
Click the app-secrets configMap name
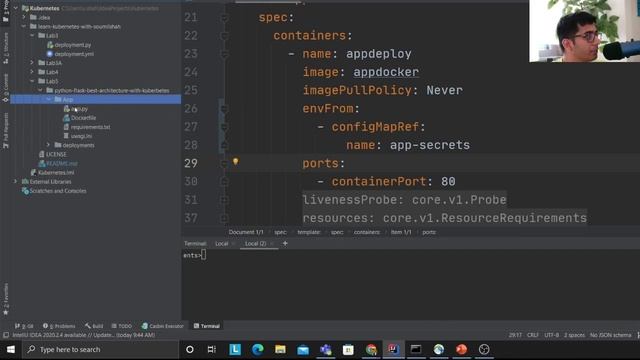tap(430, 145)
